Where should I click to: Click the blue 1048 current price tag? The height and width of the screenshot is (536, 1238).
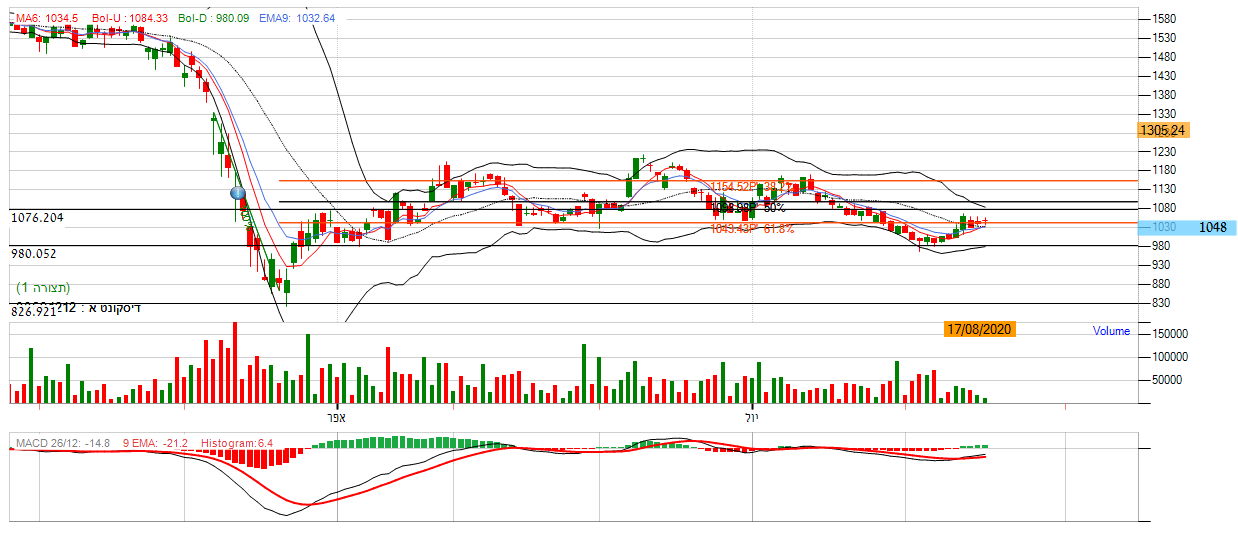[x=1212, y=227]
